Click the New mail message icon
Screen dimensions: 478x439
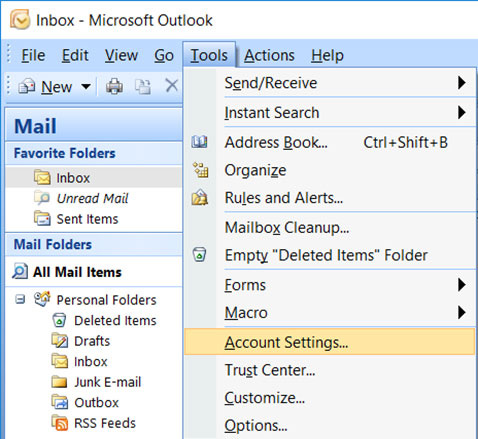pyautogui.click(x=27, y=87)
